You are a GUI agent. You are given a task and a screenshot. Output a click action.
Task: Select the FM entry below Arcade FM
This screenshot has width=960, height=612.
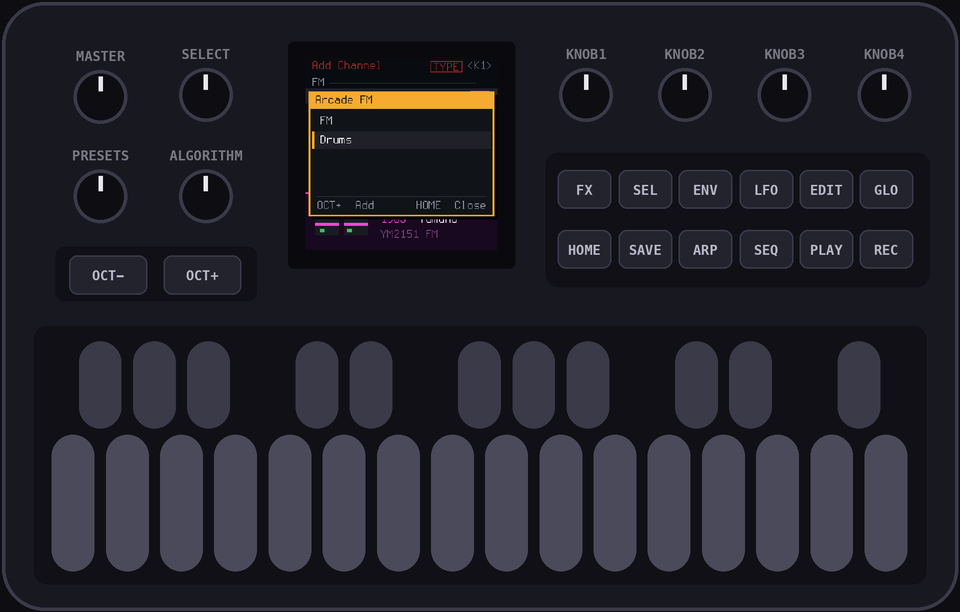tap(402, 121)
